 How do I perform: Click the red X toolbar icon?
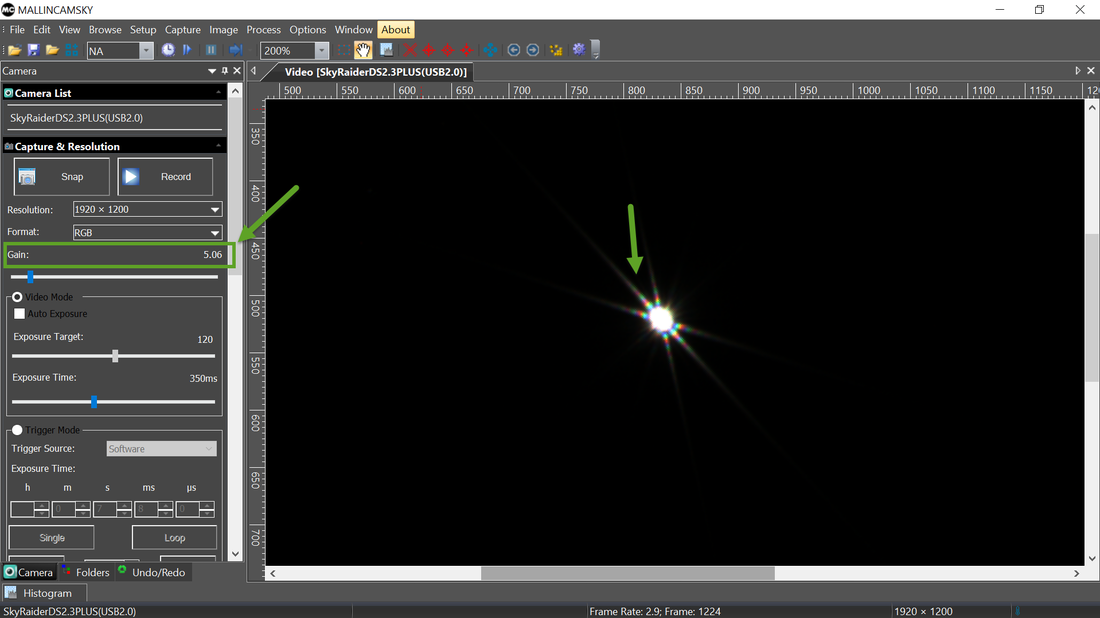point(410,50)
